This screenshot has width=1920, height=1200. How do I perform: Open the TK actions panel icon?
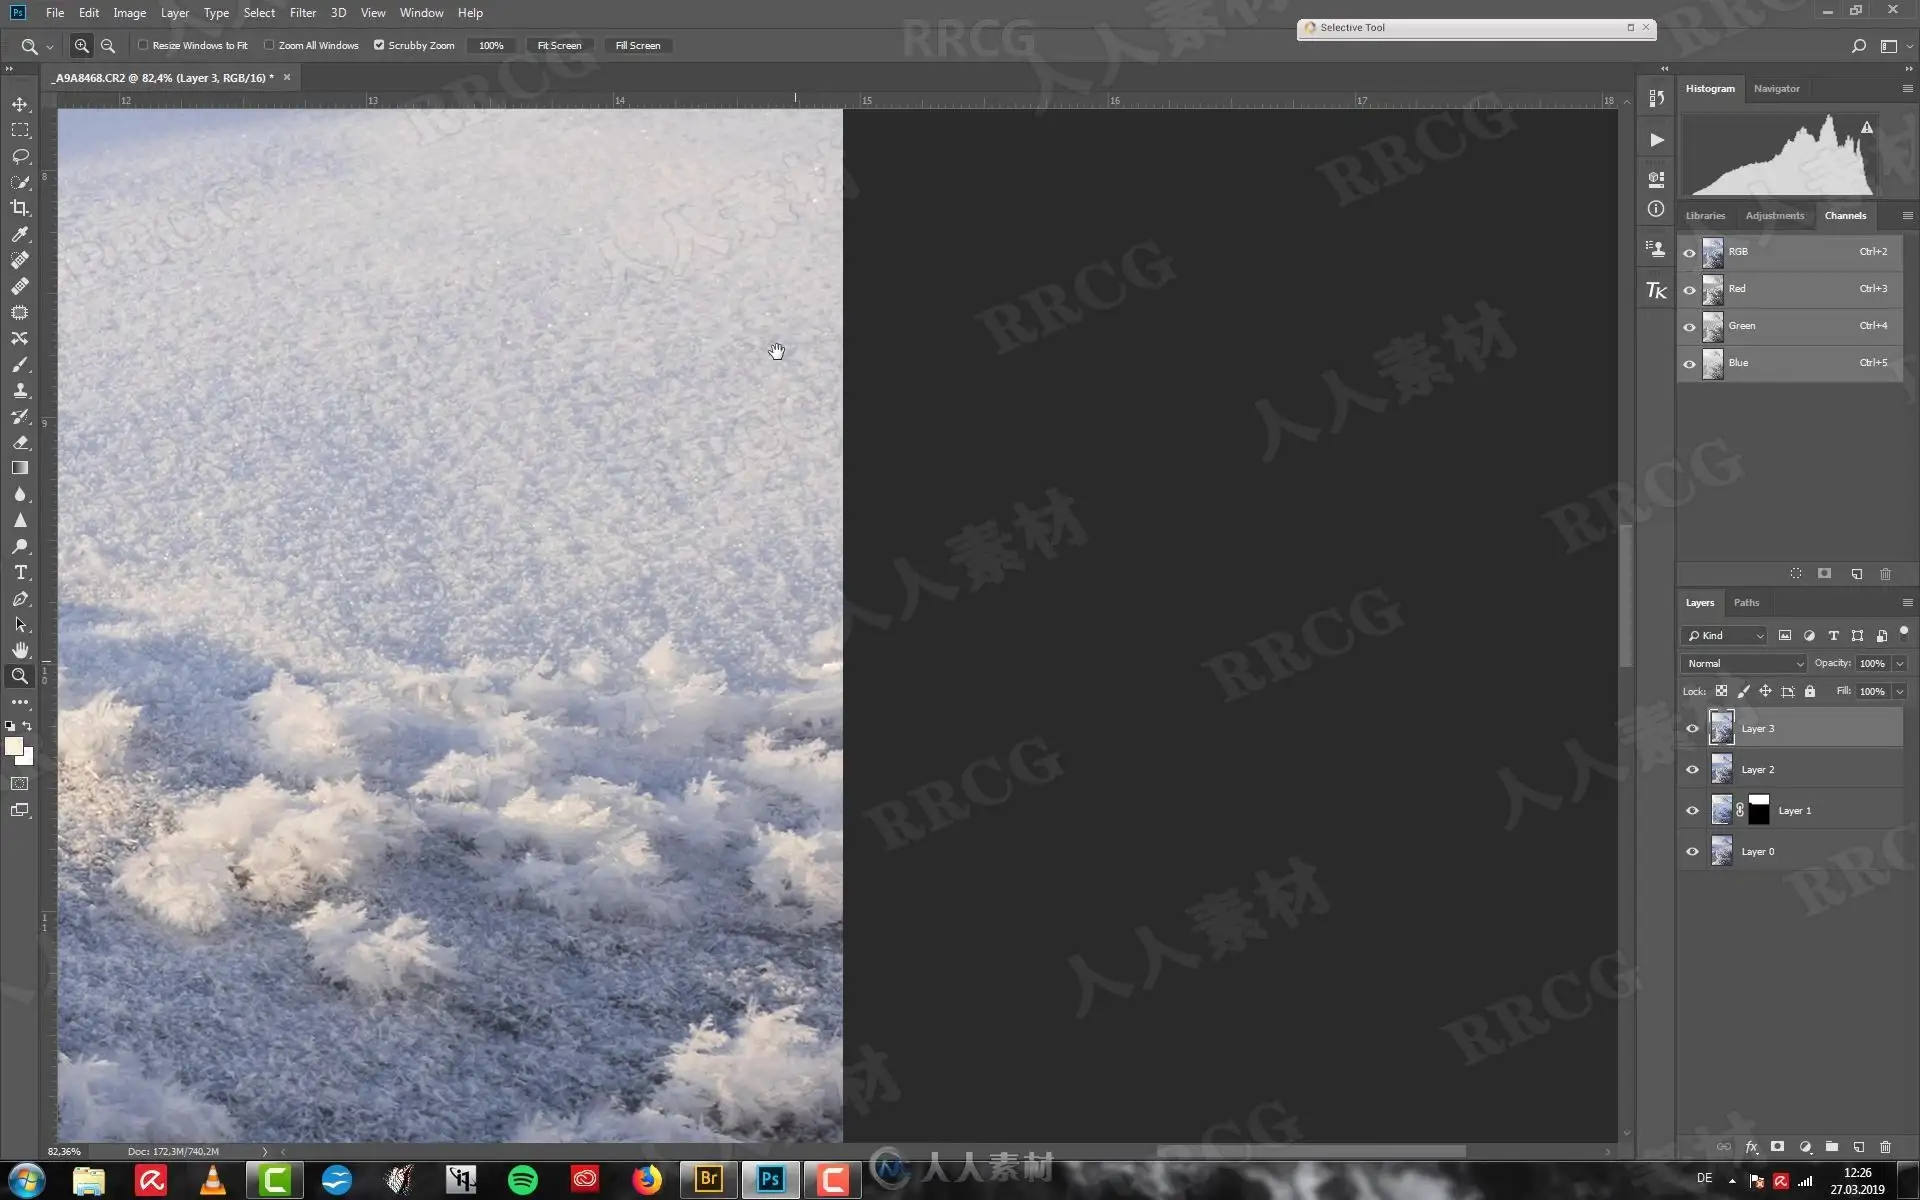tap(1656, 290)
